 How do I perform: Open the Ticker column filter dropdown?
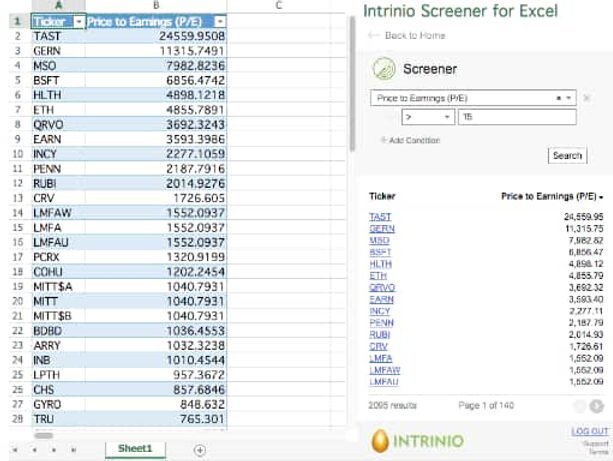tap(76, 21)
